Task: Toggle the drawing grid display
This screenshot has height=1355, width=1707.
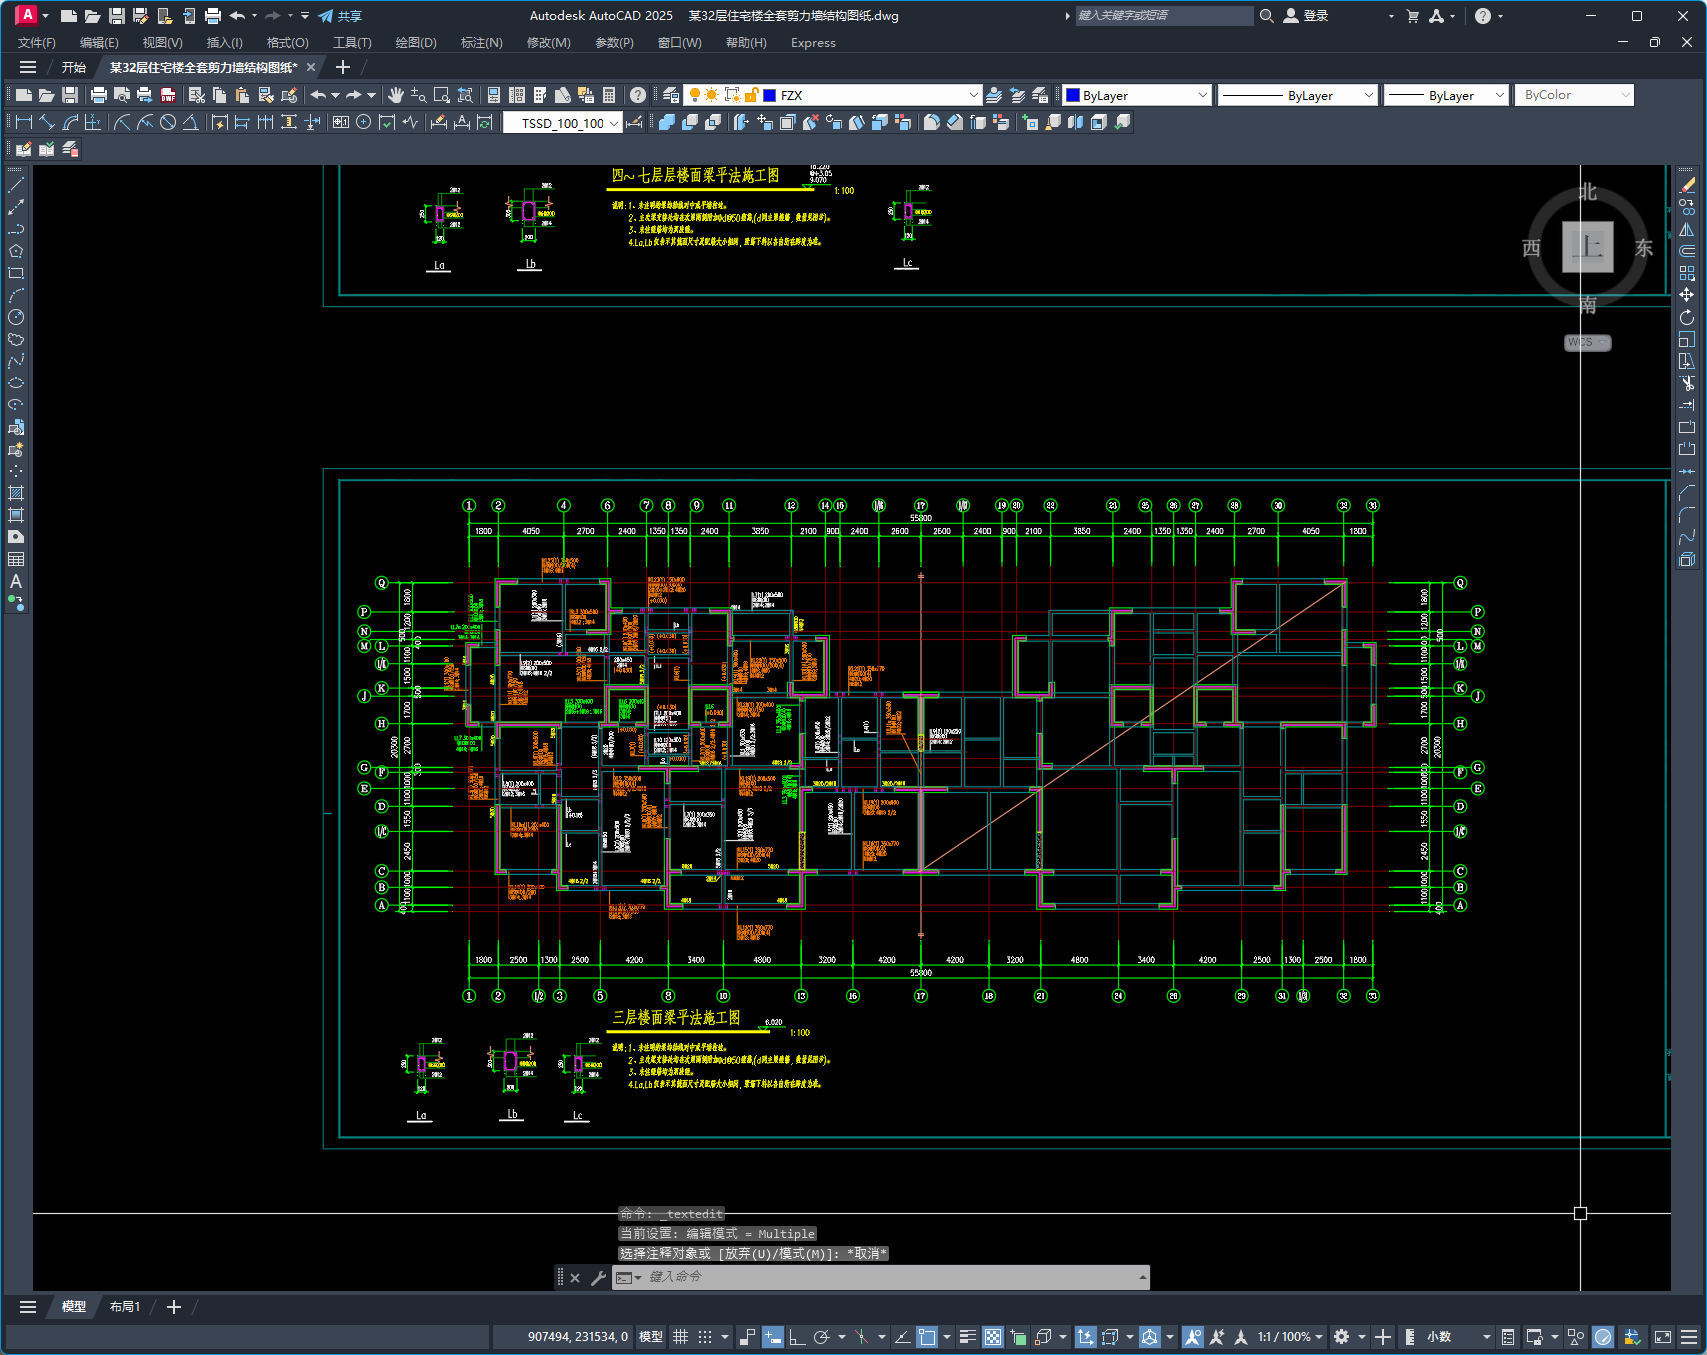Action: (680, 1337)
